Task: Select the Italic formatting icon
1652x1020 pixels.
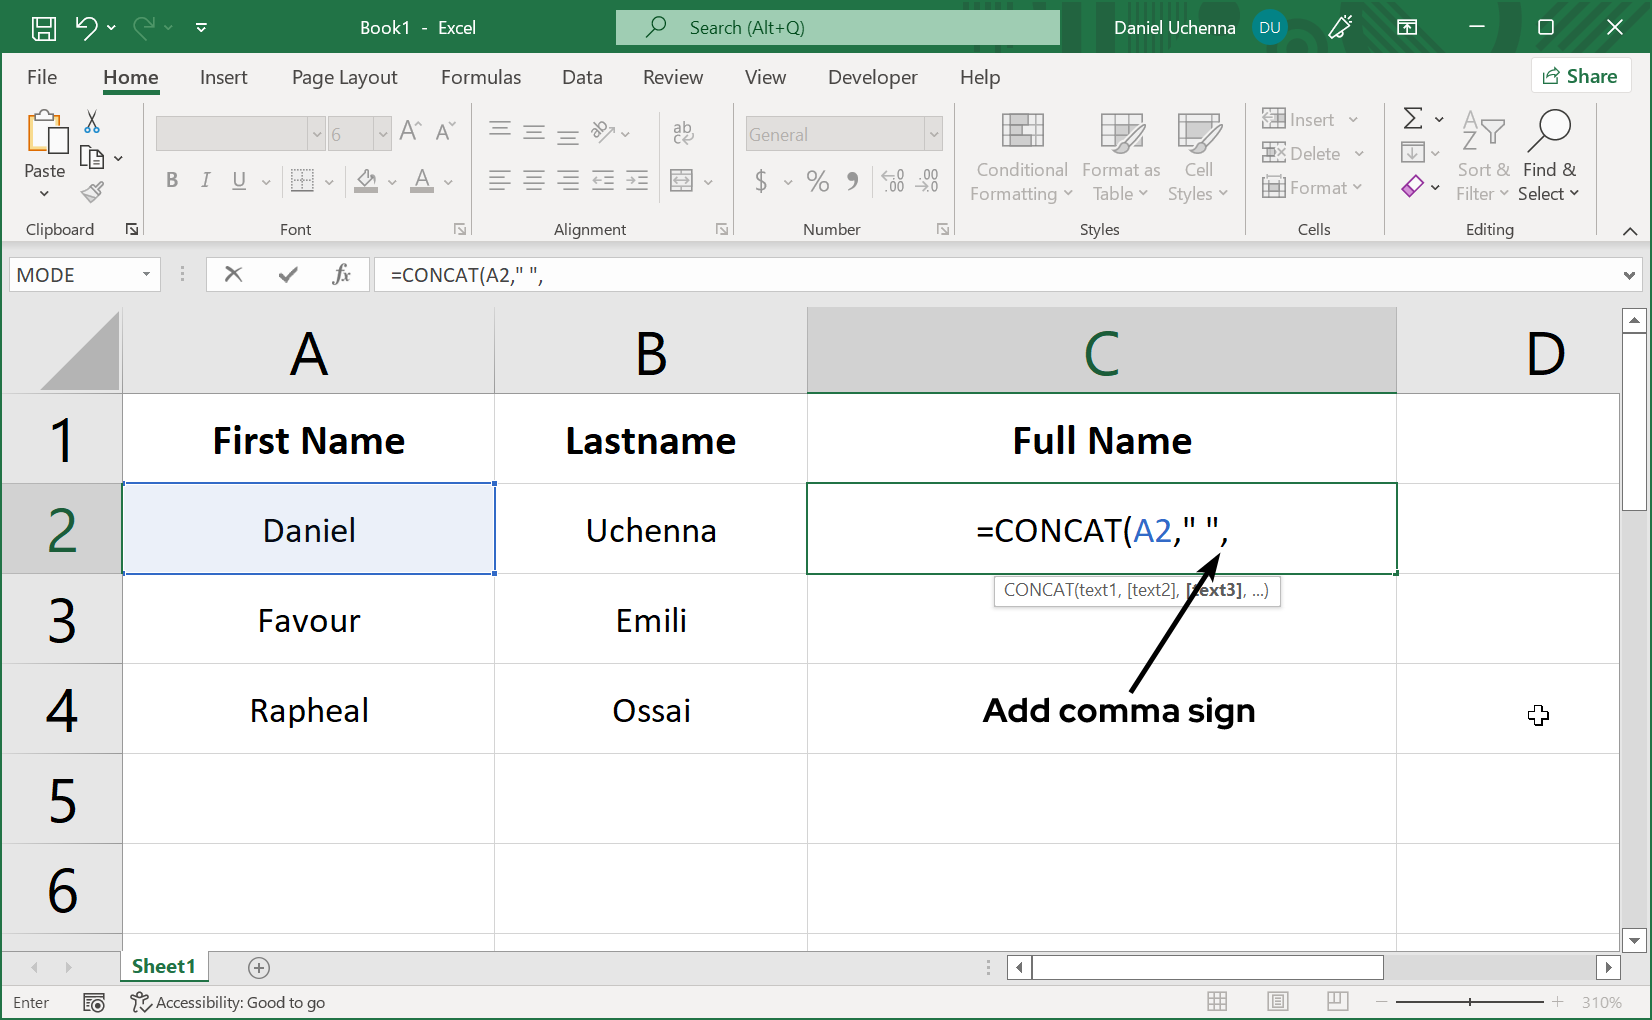Action: [205, 181]
